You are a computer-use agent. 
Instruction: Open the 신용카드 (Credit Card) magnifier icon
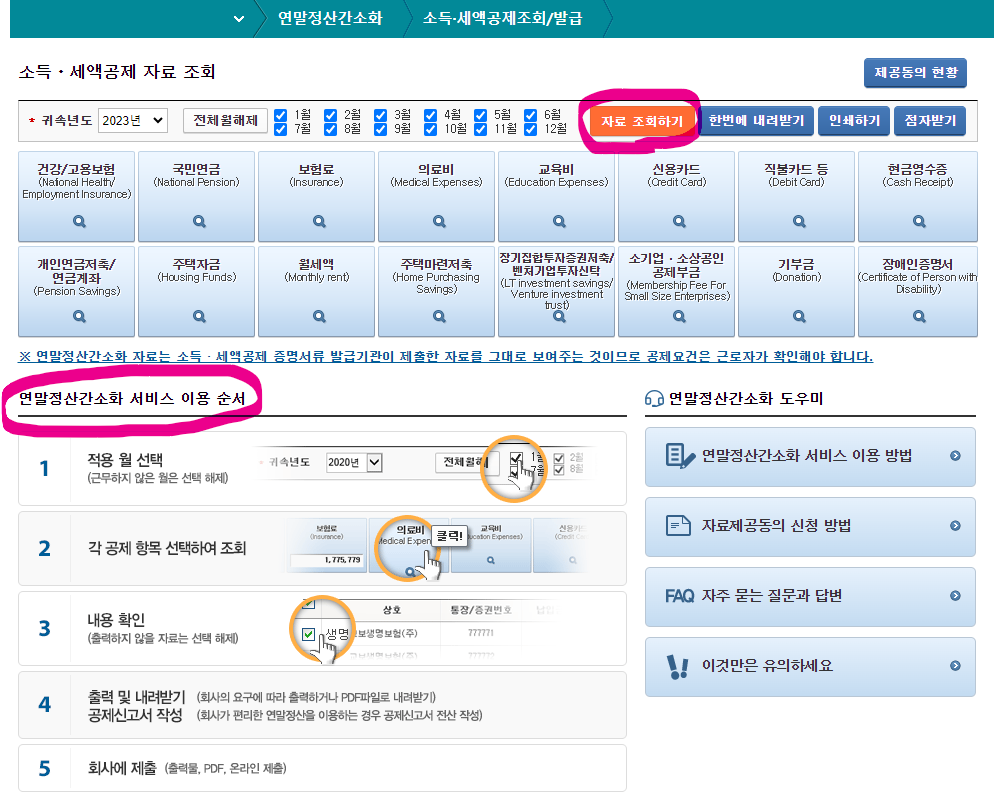pos(680,221)
